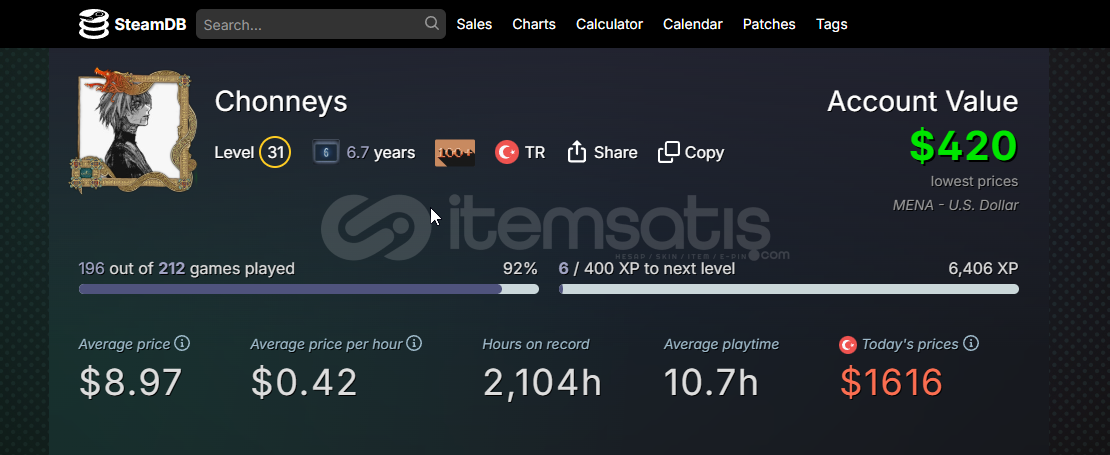Click the 10.7h average playtime value

point(711,382)
